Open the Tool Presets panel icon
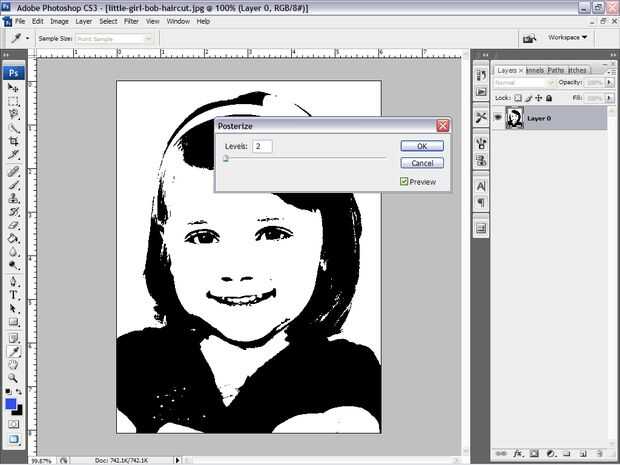Viewport: 620px width, 465px height. (x=481, y=117)
